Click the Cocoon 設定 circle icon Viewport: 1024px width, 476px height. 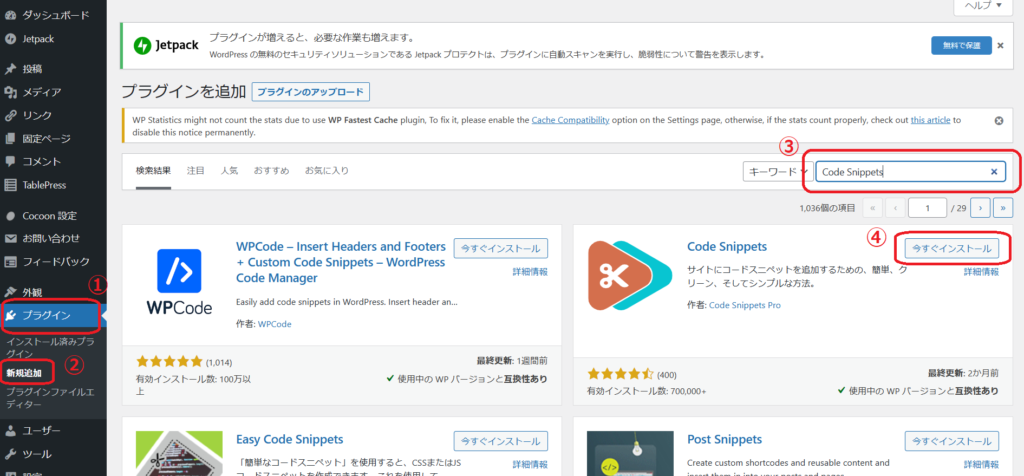tap(10, 215)
